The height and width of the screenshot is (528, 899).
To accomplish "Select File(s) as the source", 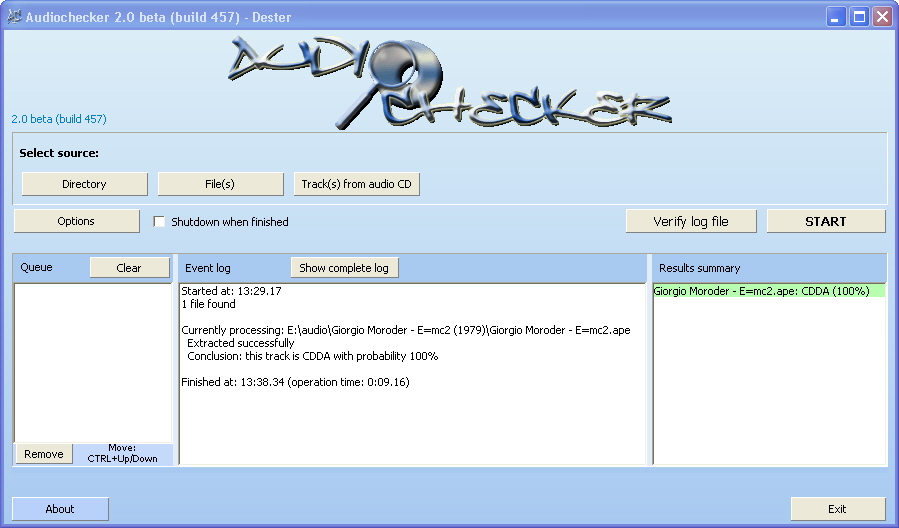I will point(220,184).
